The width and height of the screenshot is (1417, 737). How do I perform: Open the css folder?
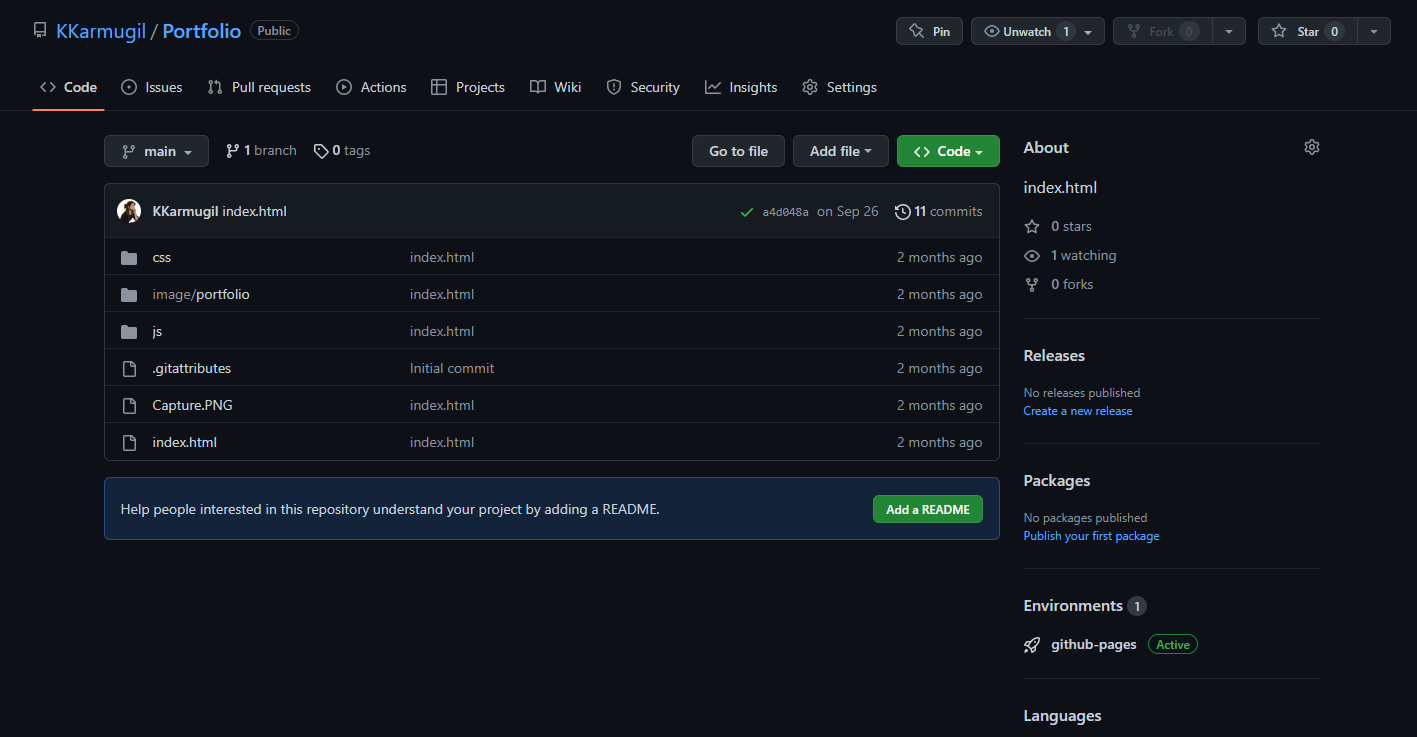[162, 258]
